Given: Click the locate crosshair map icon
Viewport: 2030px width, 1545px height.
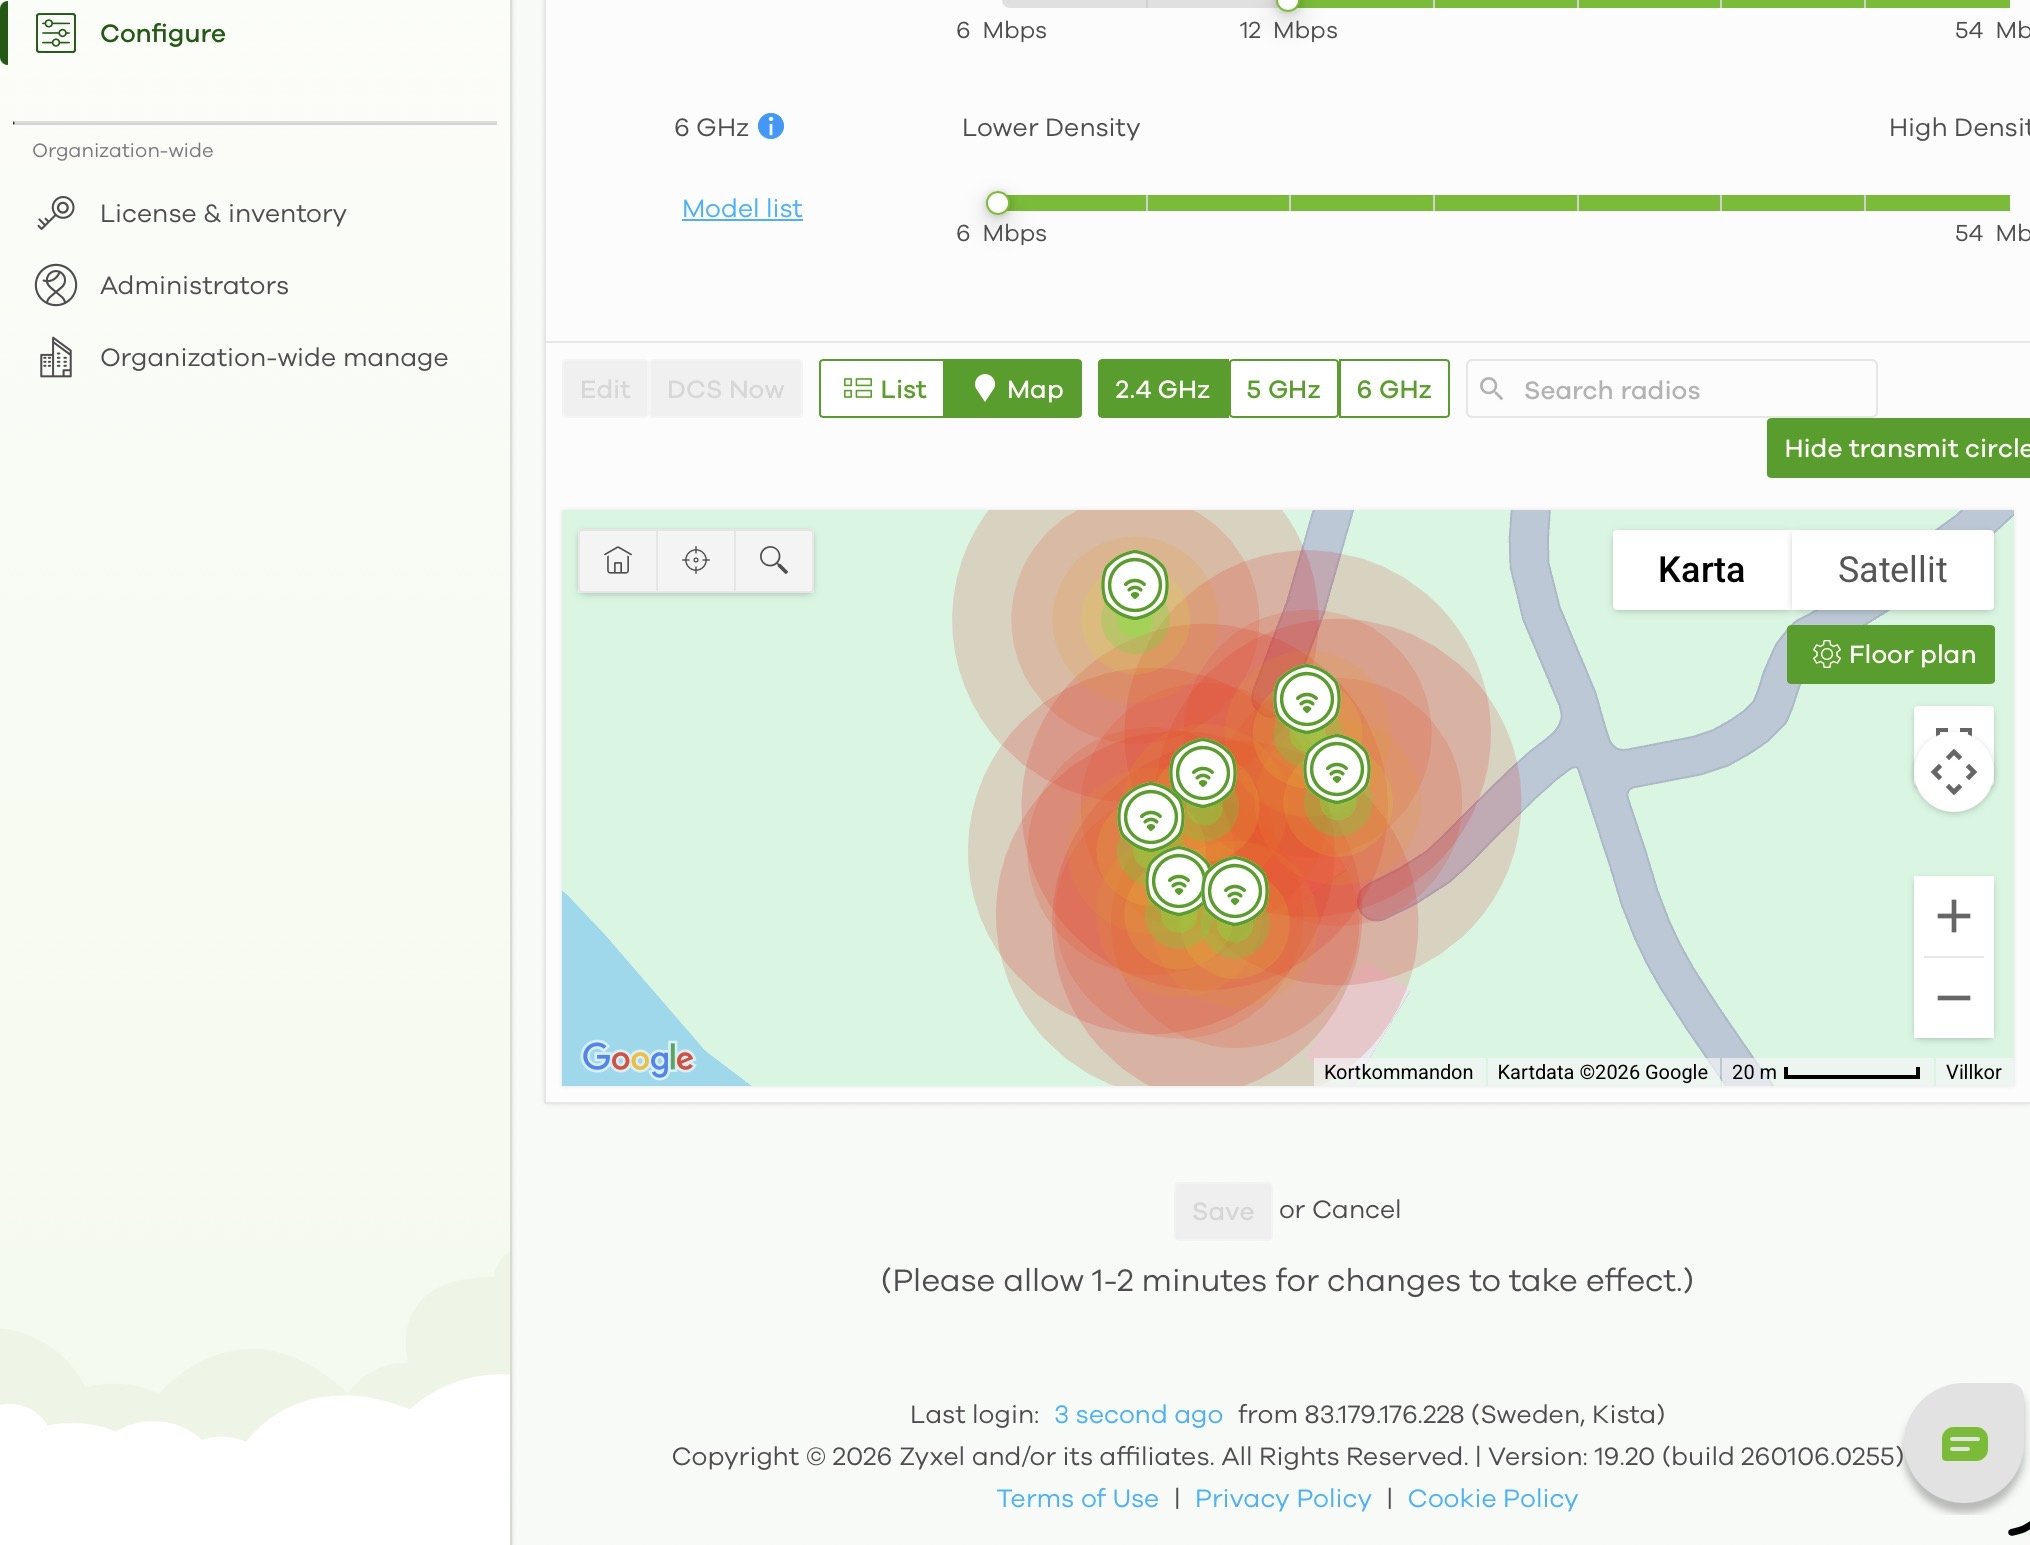Looking at the screenshot, I should click(x=696, y=560).
